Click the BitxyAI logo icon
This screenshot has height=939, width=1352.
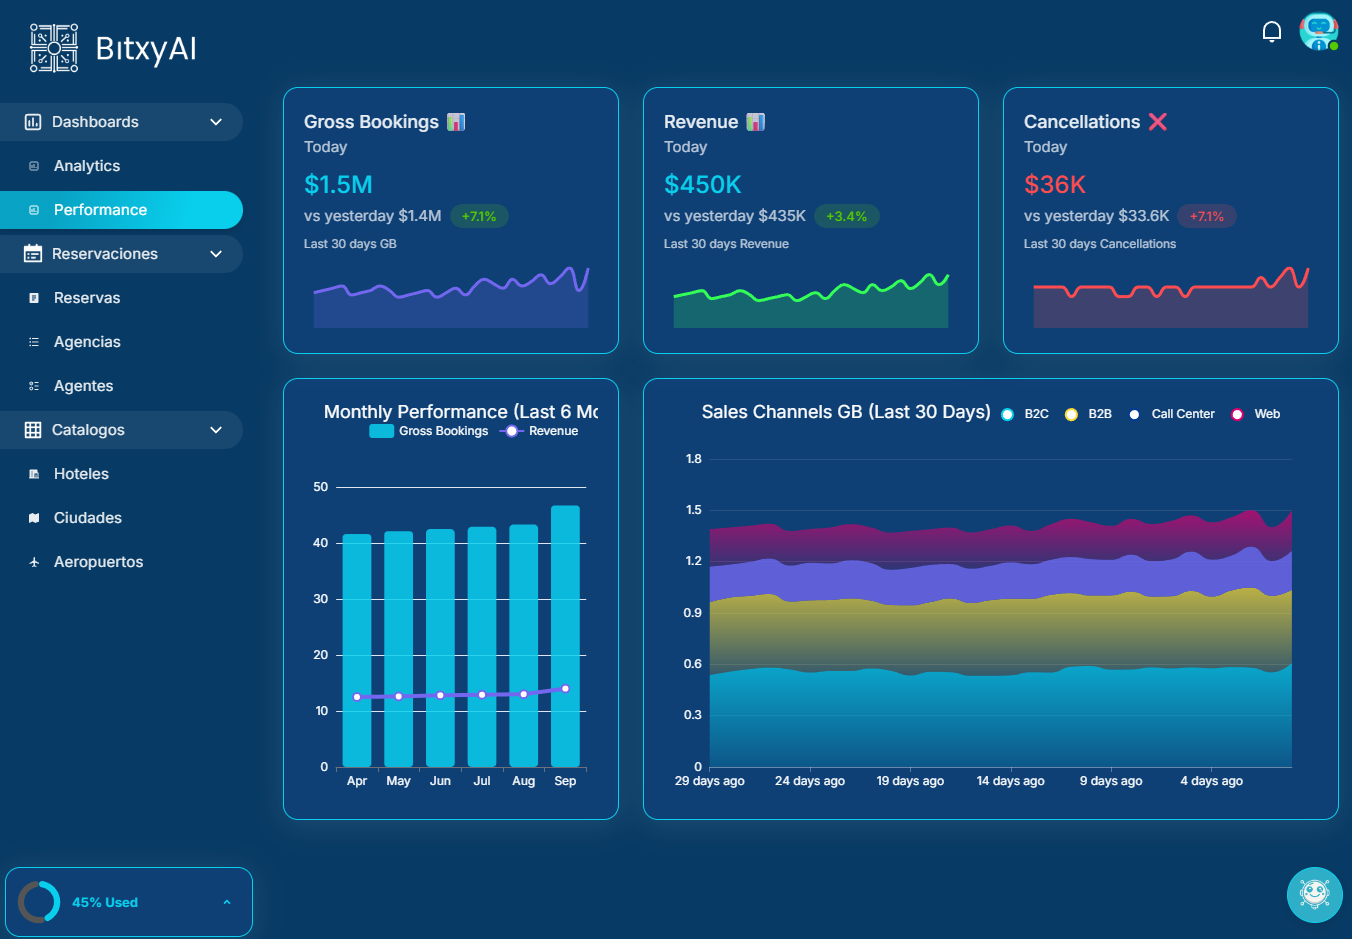tap(54, 48)
